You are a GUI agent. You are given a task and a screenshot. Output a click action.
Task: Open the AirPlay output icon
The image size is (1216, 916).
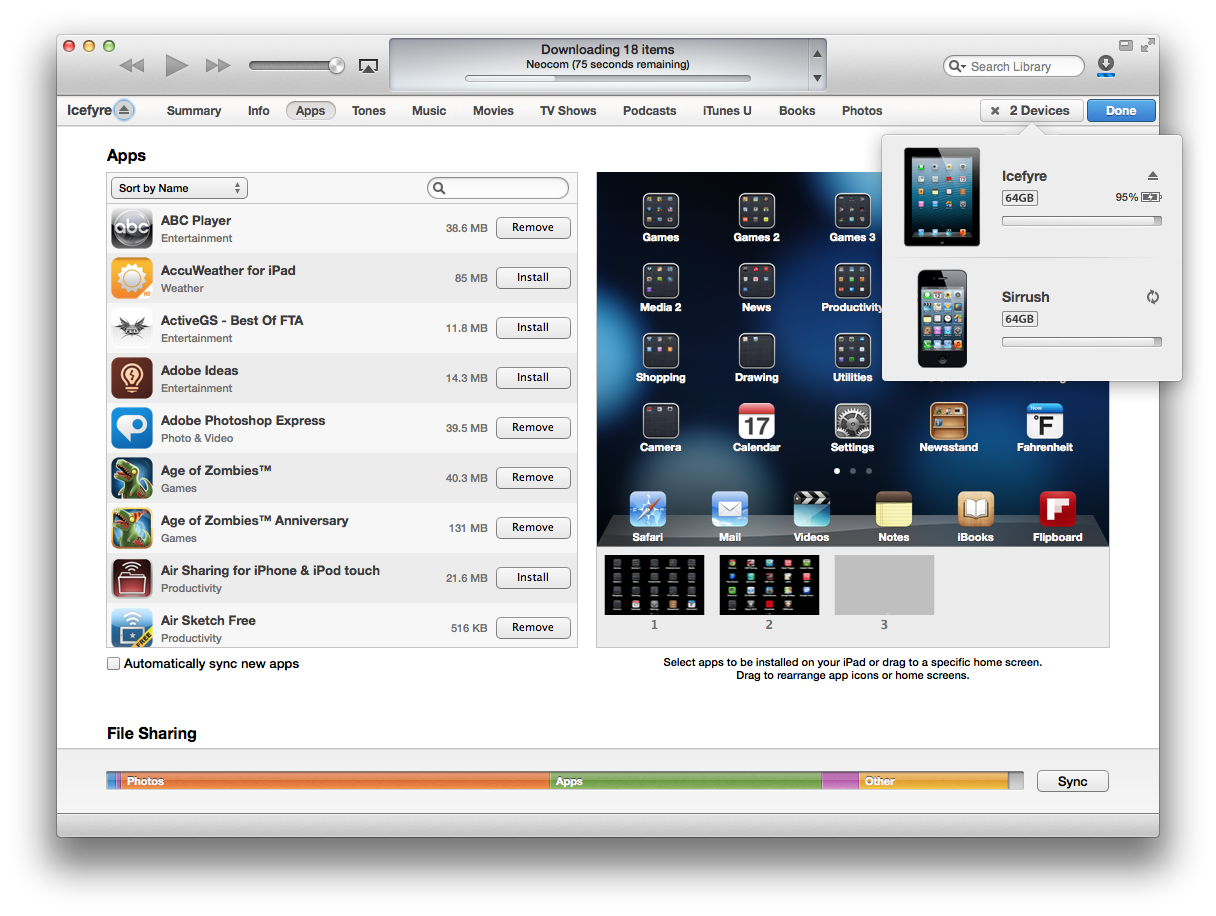pyautogui.click(x=368, y=66)
